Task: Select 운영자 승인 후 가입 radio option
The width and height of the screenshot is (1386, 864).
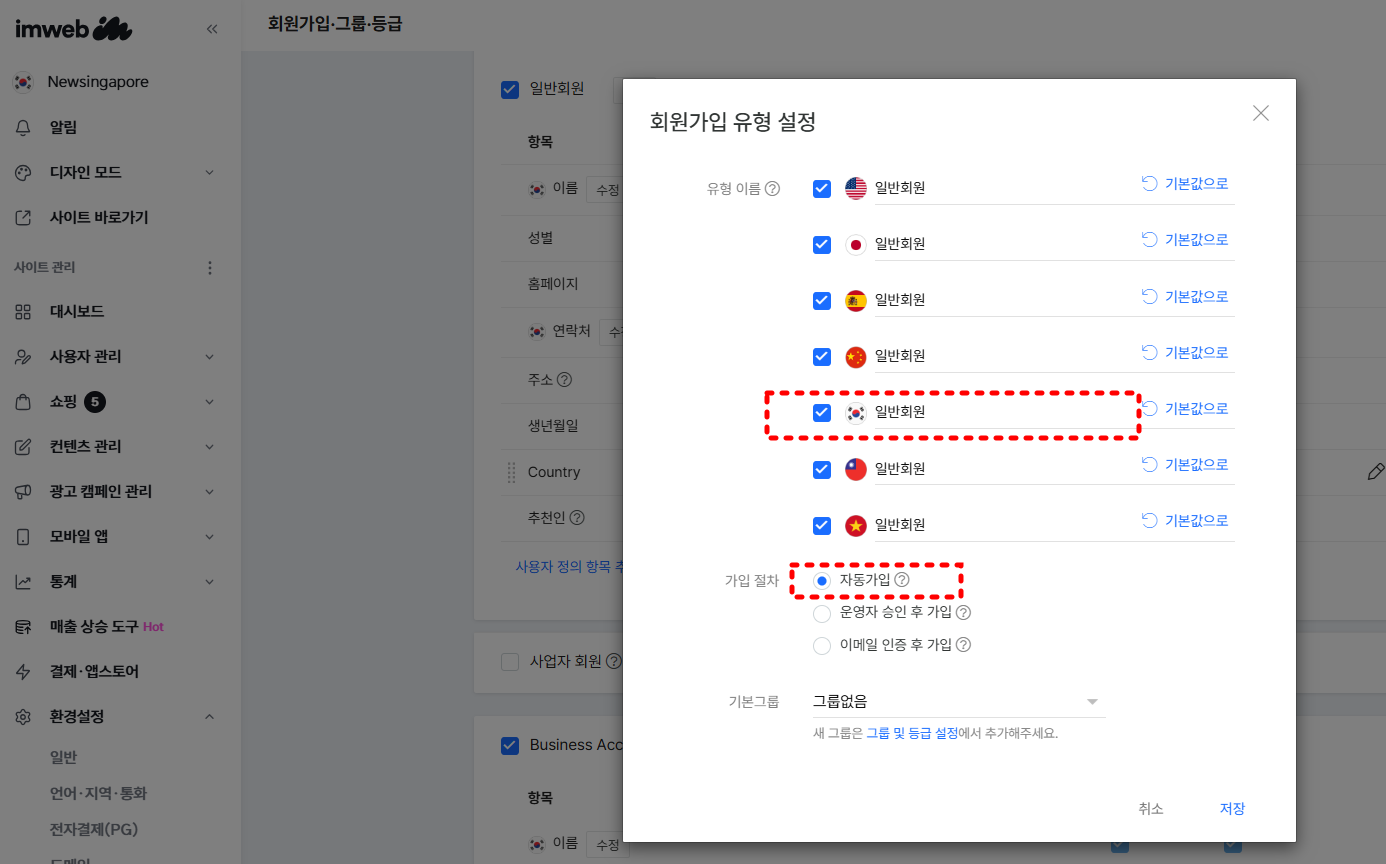Action: coord(822,613)
